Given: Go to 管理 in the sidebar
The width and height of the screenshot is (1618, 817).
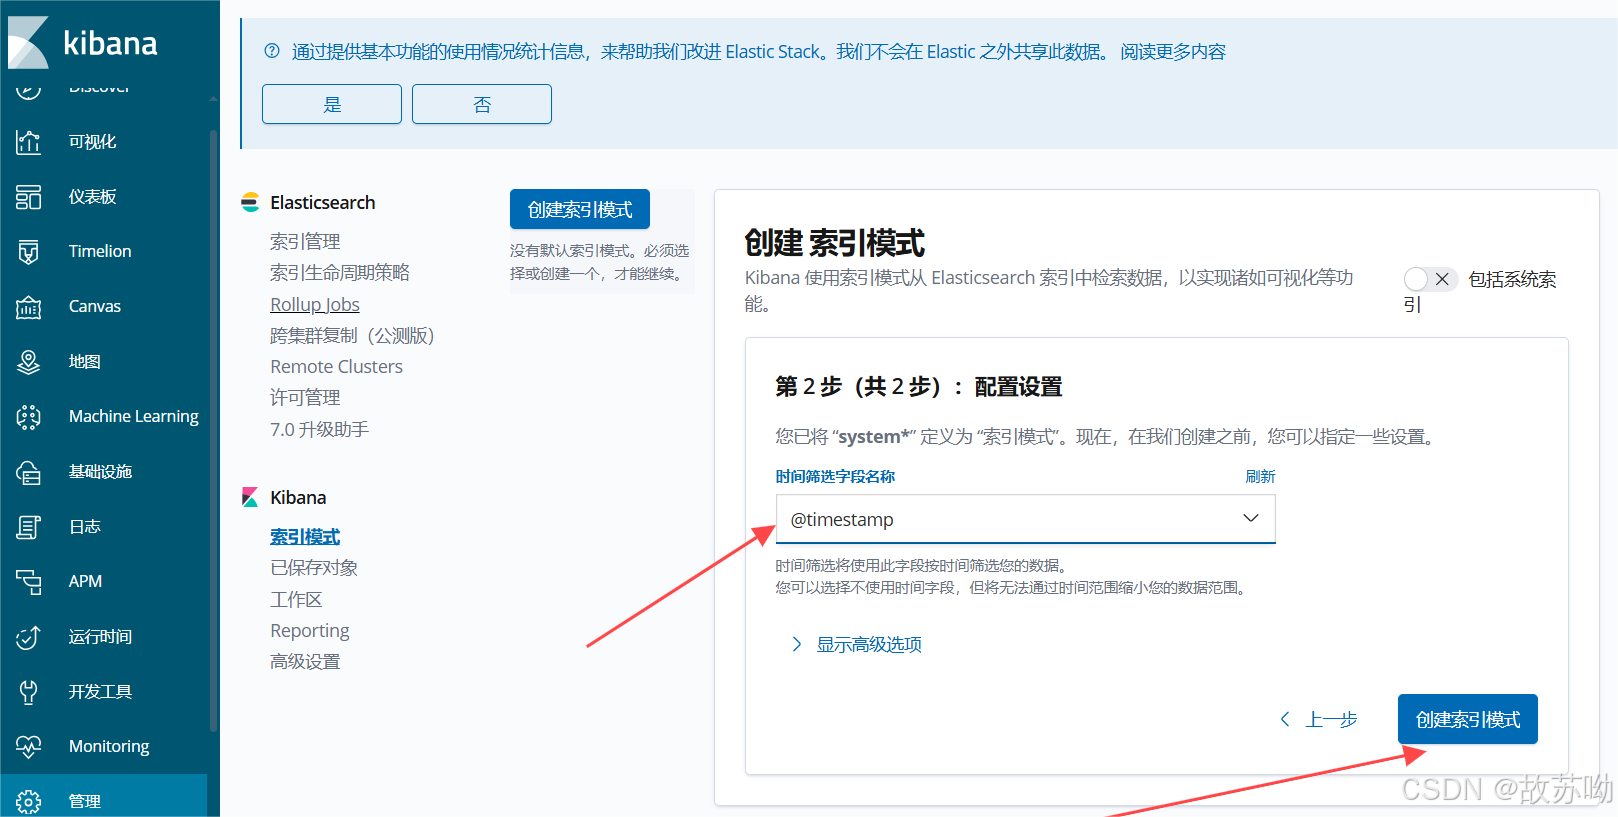Looking at the screenshot, I should coord(85,802).
